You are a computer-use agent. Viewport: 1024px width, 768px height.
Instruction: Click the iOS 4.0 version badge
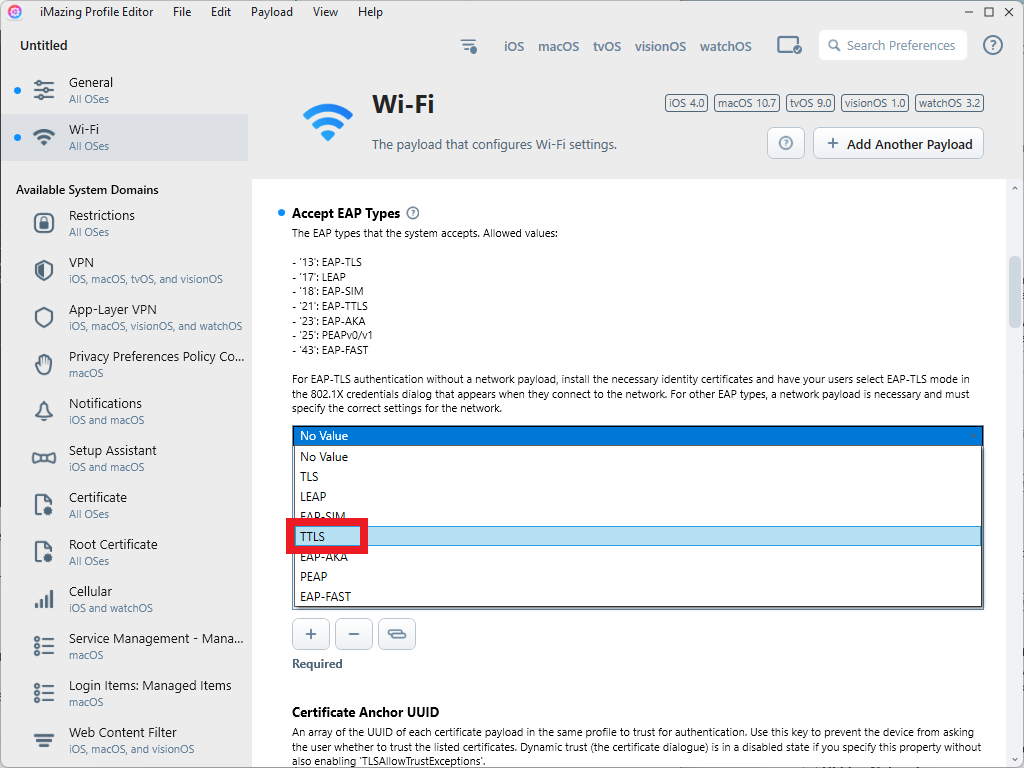[686, 103]
